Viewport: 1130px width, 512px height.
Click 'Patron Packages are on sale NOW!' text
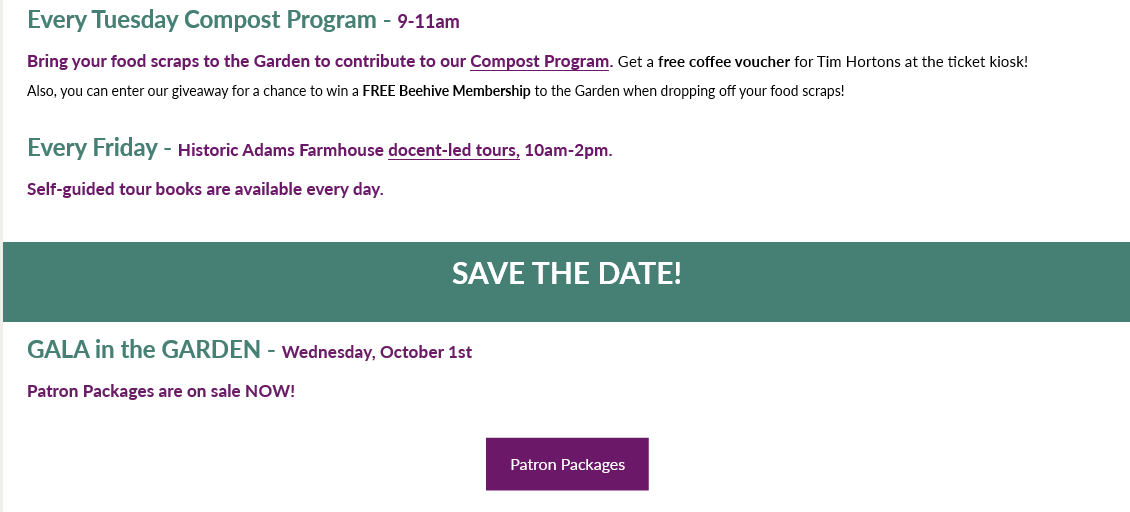click(161, 391)
